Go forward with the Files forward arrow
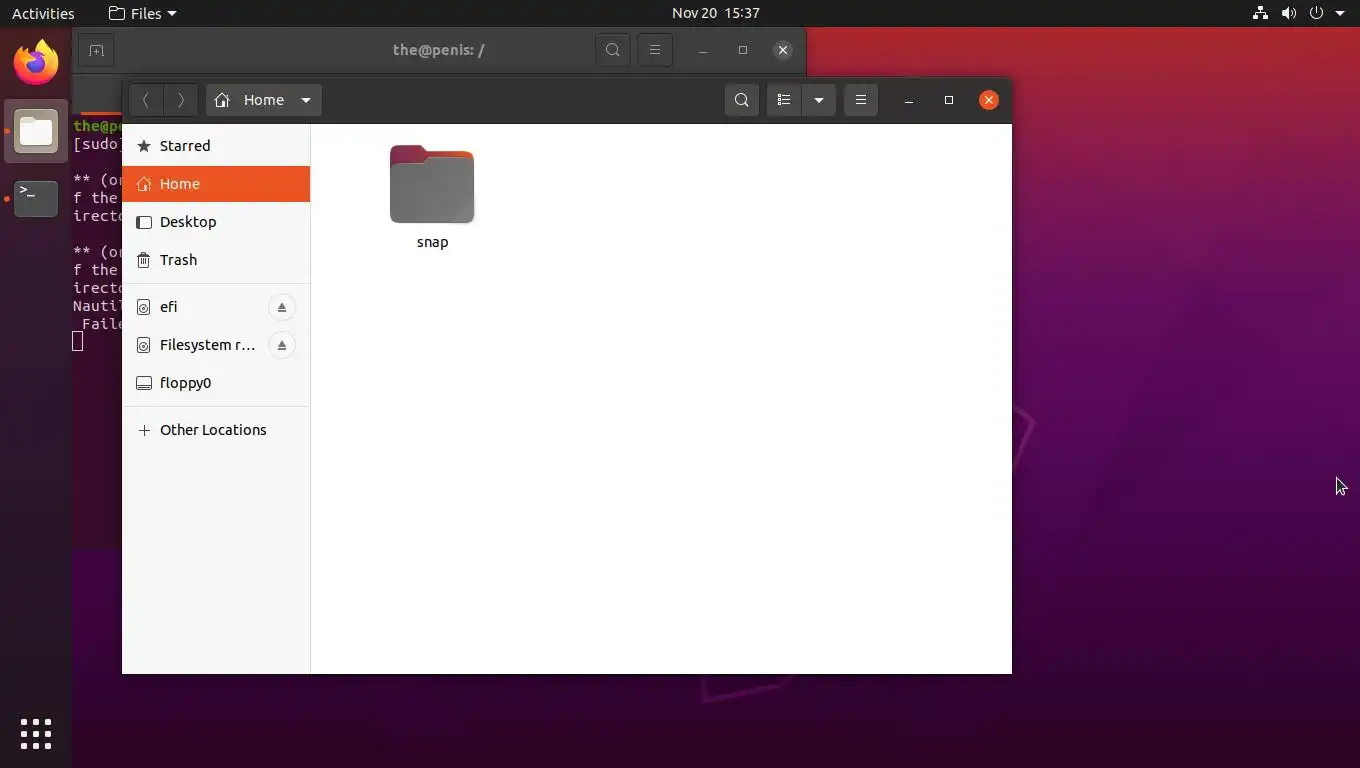 [x=181, y=100]
